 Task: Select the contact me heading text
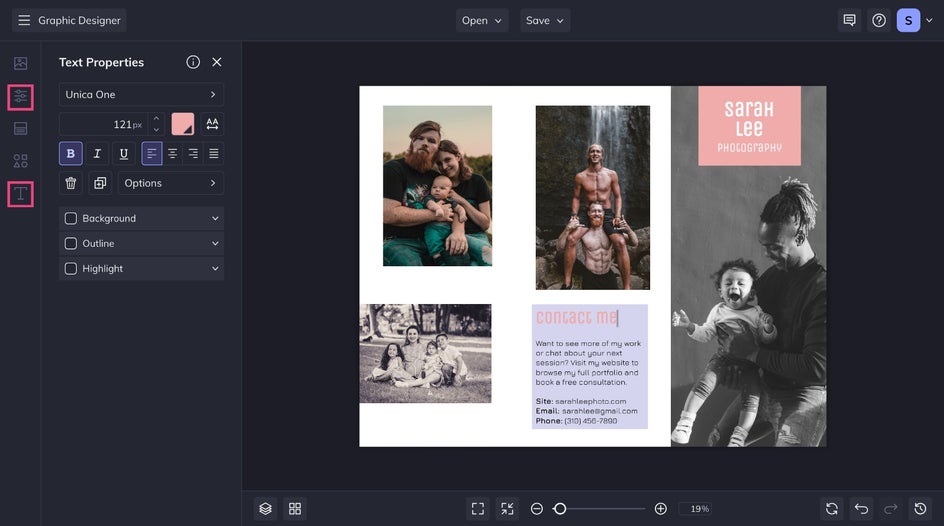click(576, 317)
